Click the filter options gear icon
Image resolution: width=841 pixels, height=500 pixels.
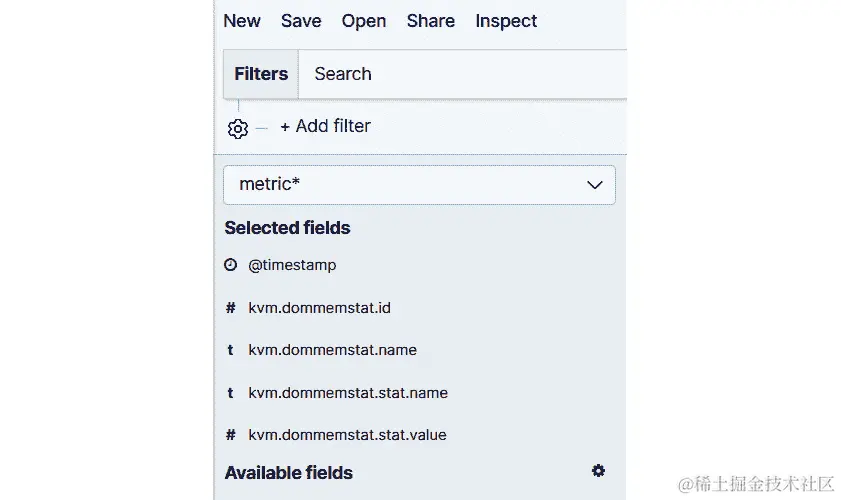pyautogui.click(x=237, y=129)
